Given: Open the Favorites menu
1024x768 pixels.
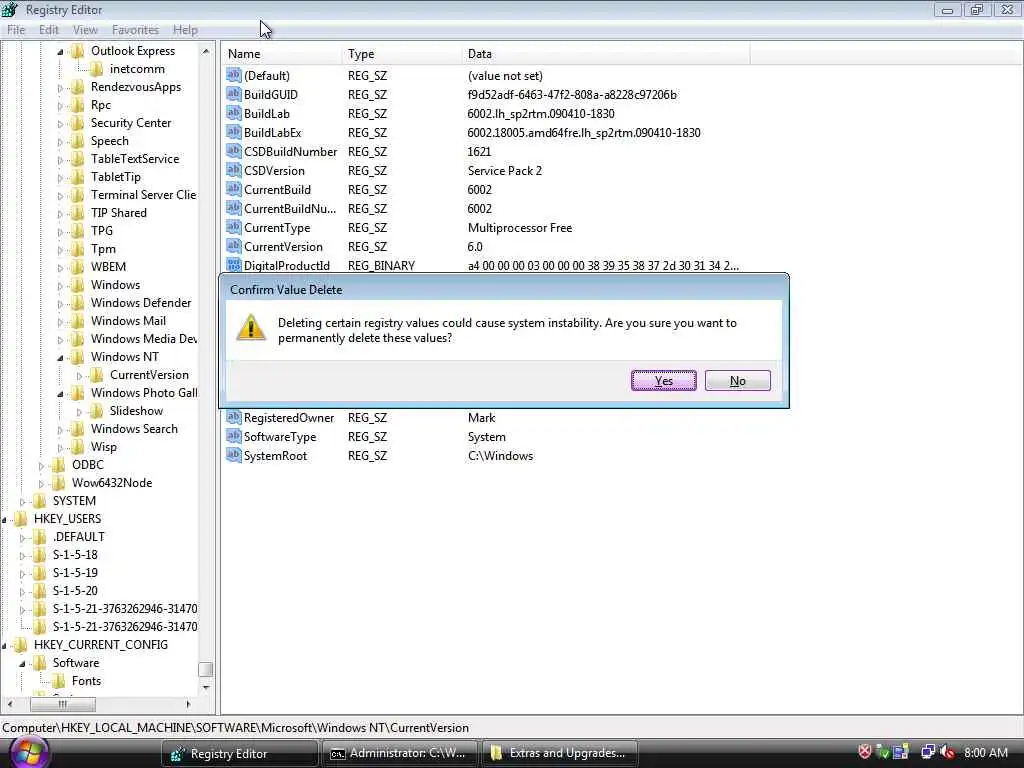Looking at the screenshot, I should pos(135,30).
